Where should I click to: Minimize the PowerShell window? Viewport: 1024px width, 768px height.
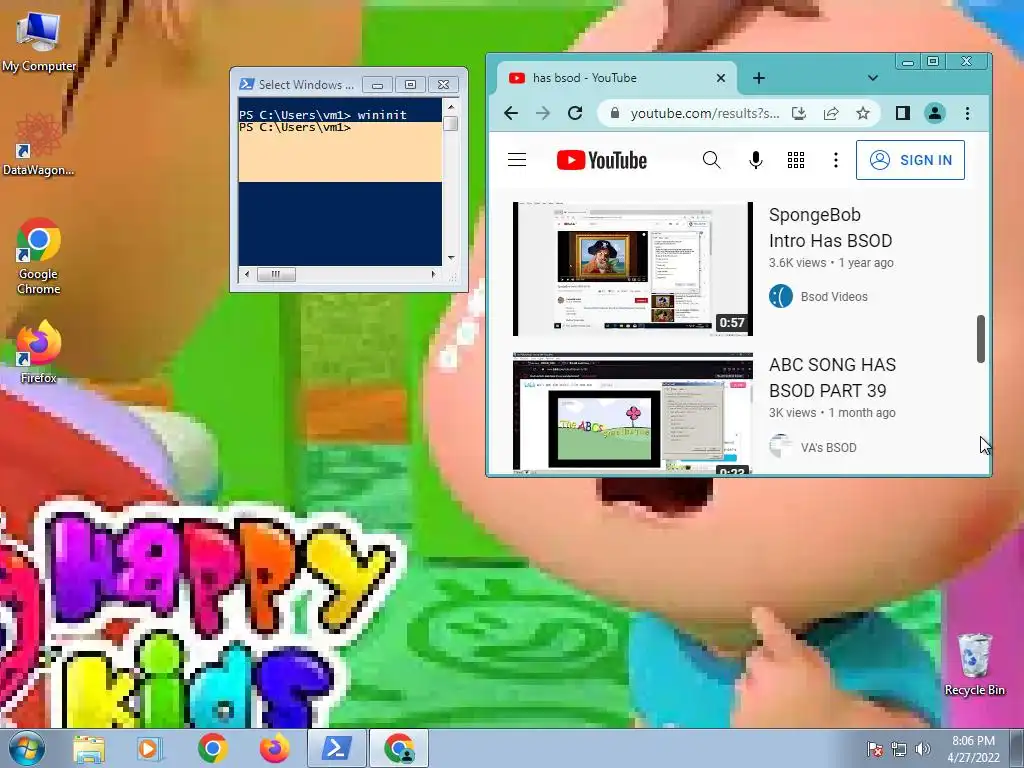tap(377, 84)
